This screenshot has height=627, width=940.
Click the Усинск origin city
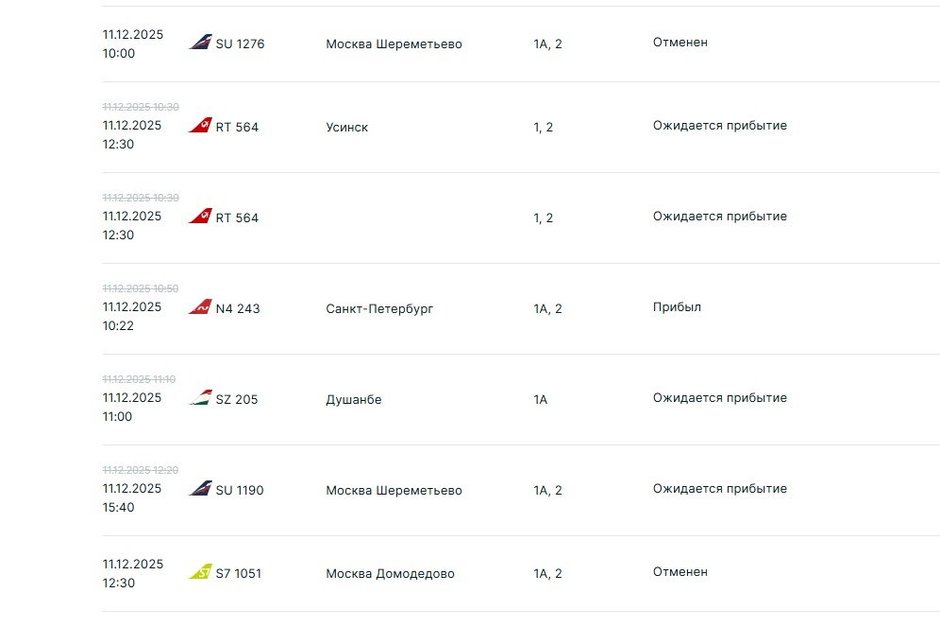coord(347,127)
